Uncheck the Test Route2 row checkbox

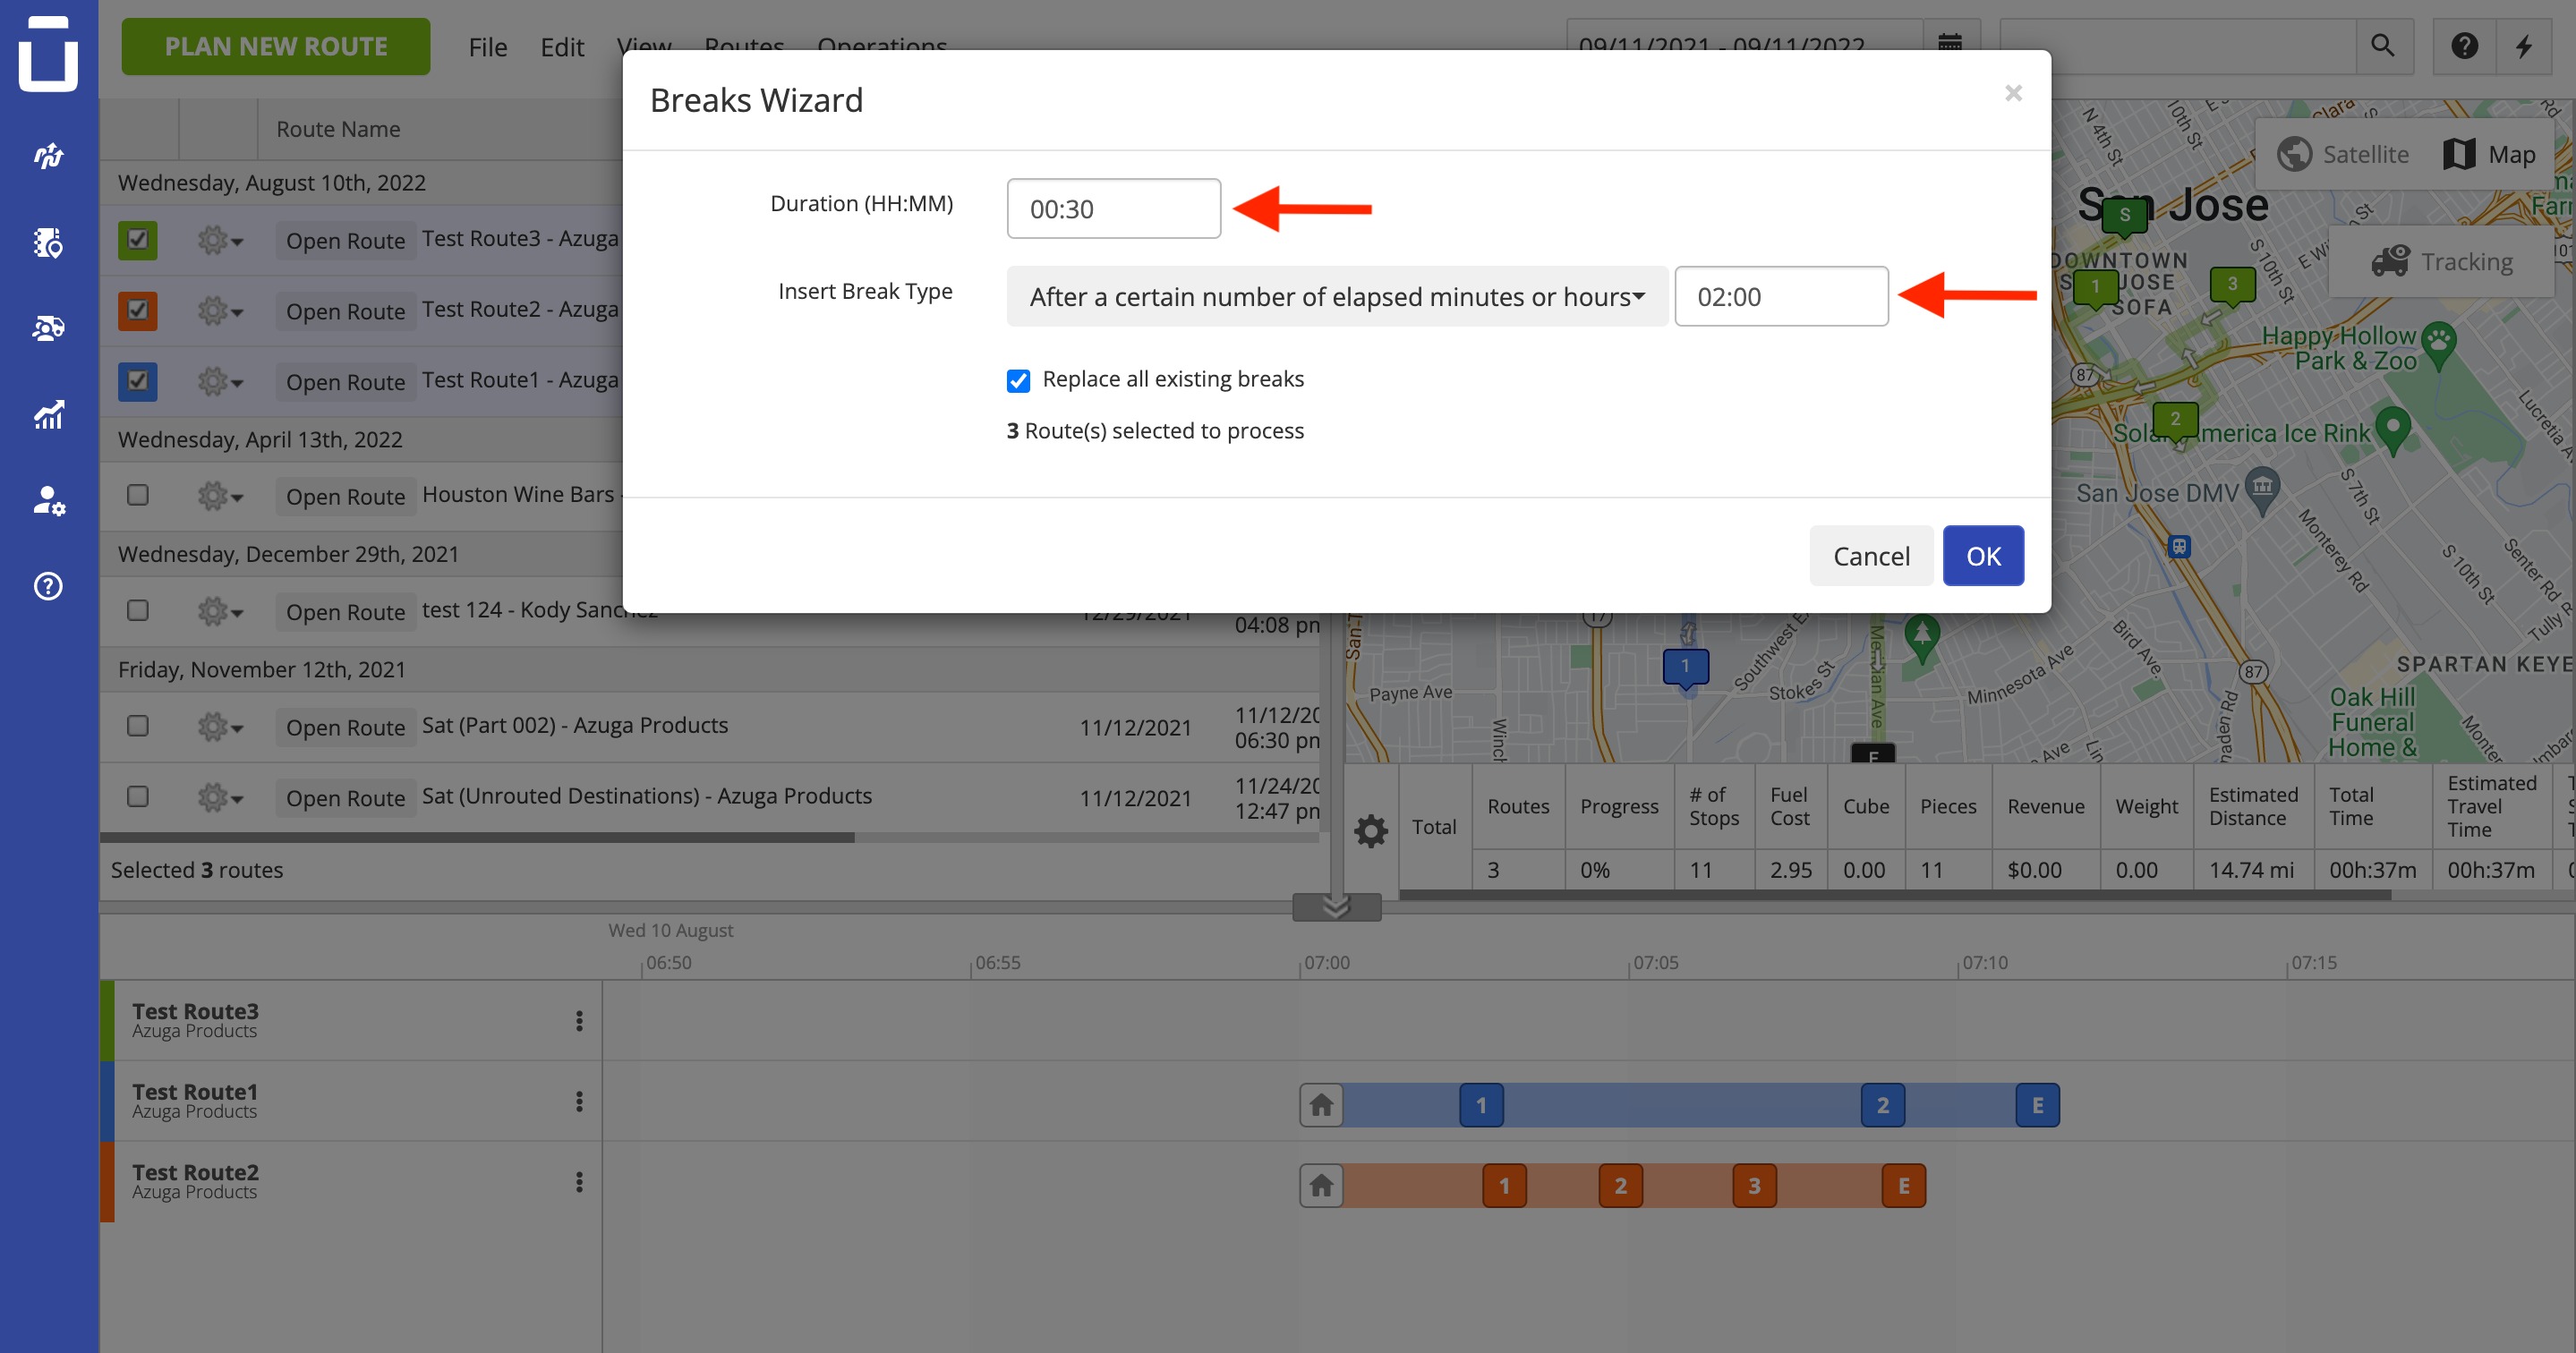[138, 310]
